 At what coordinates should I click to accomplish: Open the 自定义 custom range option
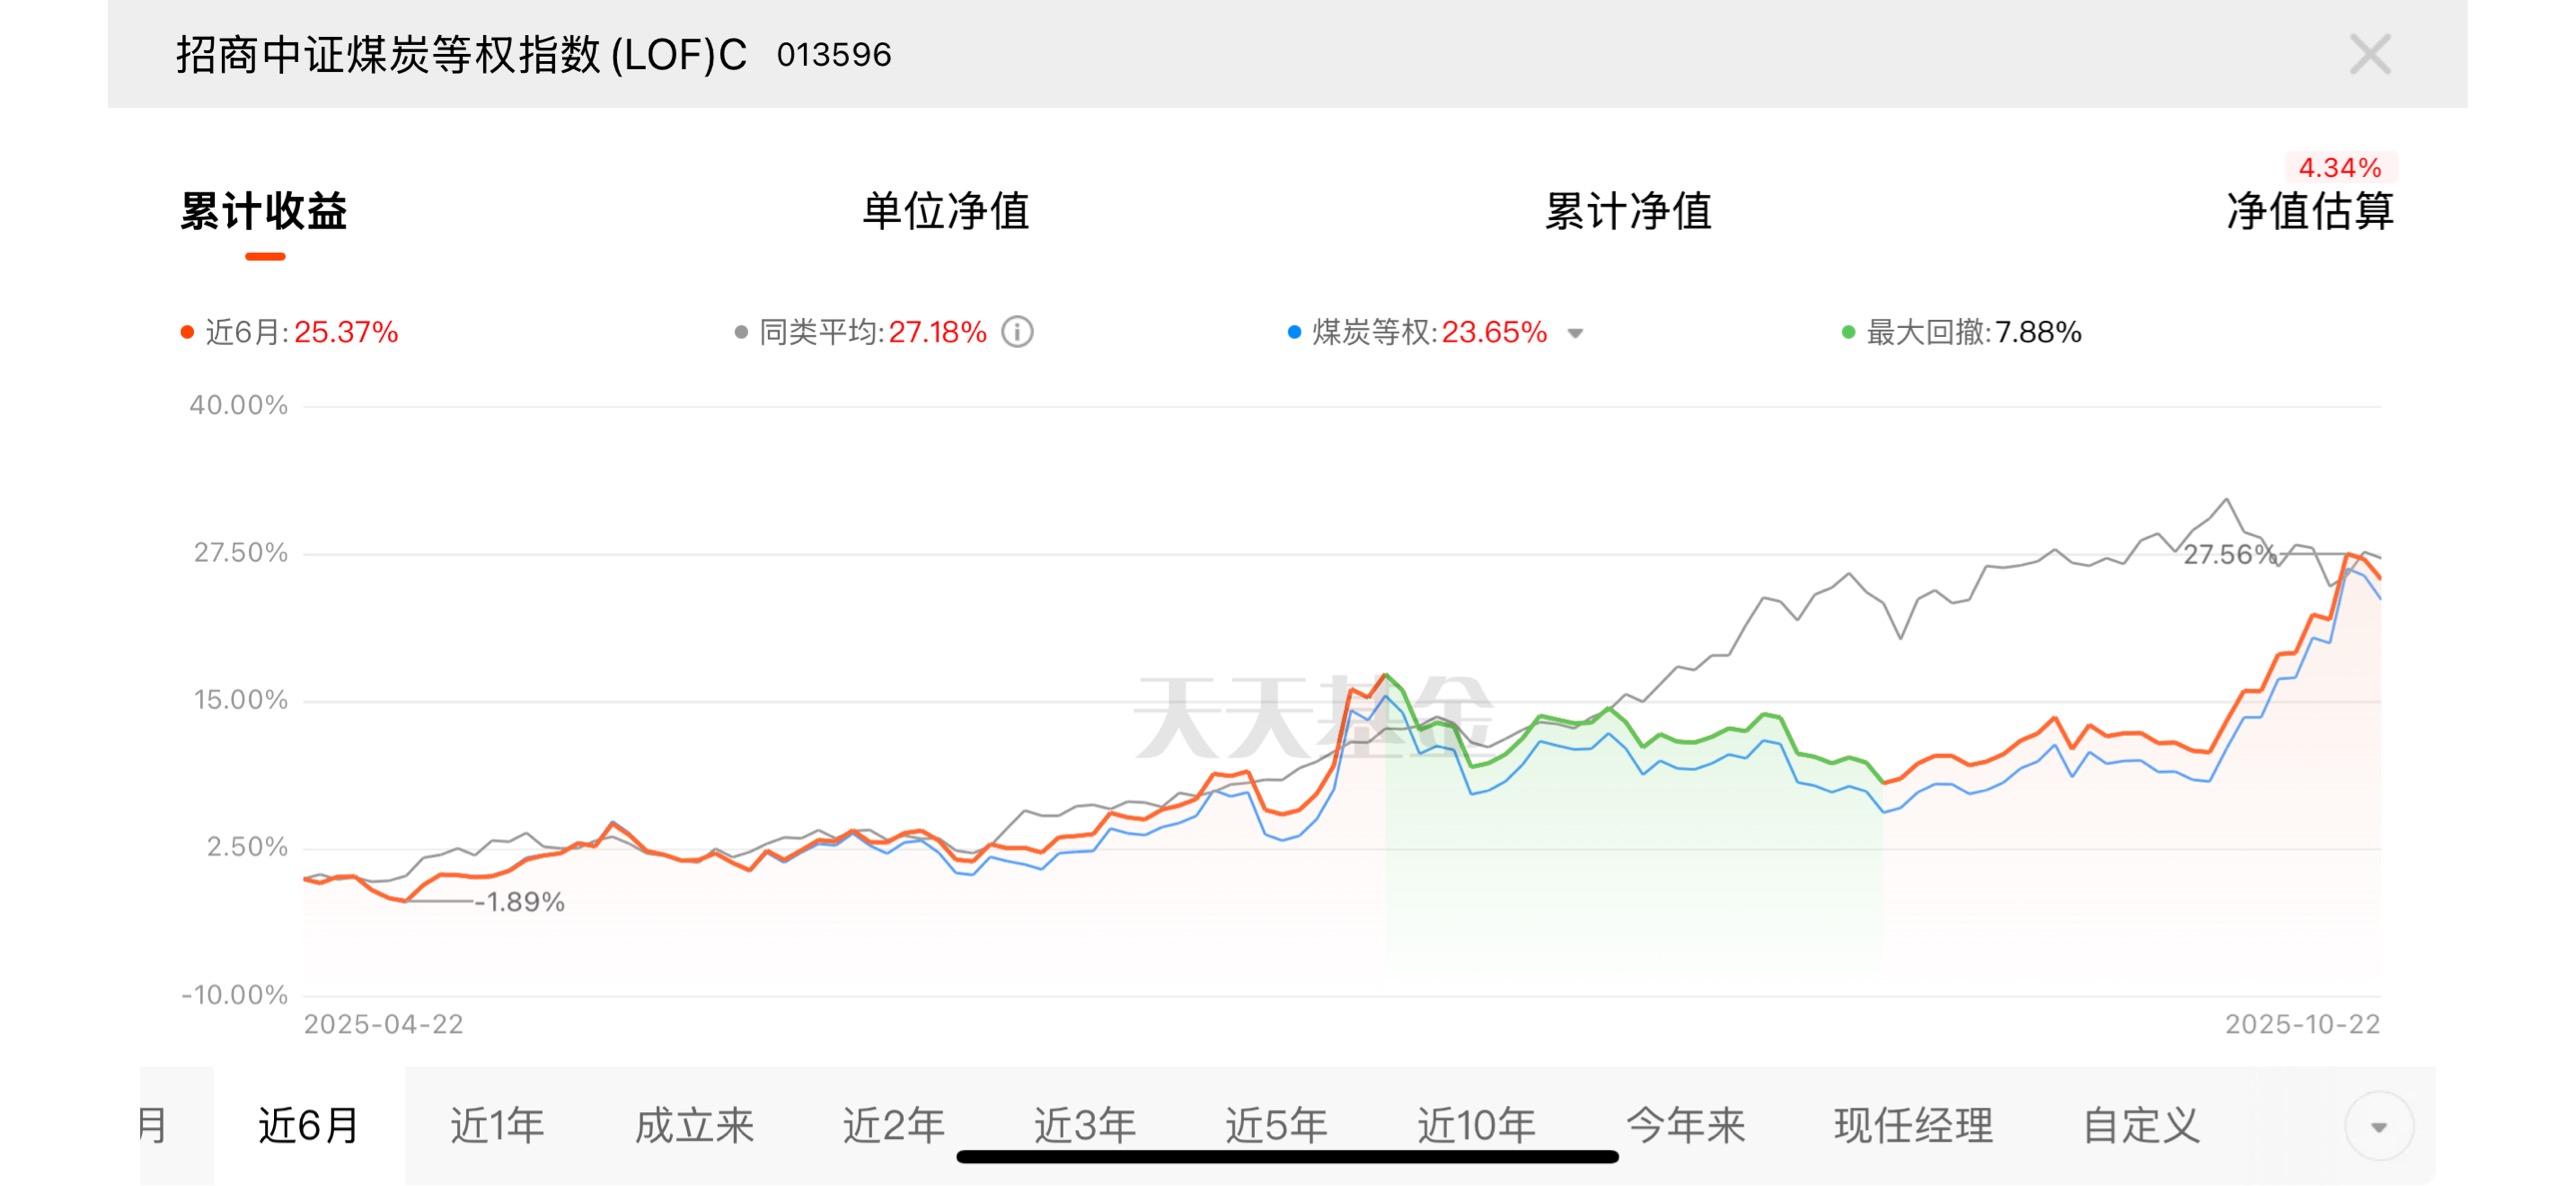(x=2141, y=1126)
